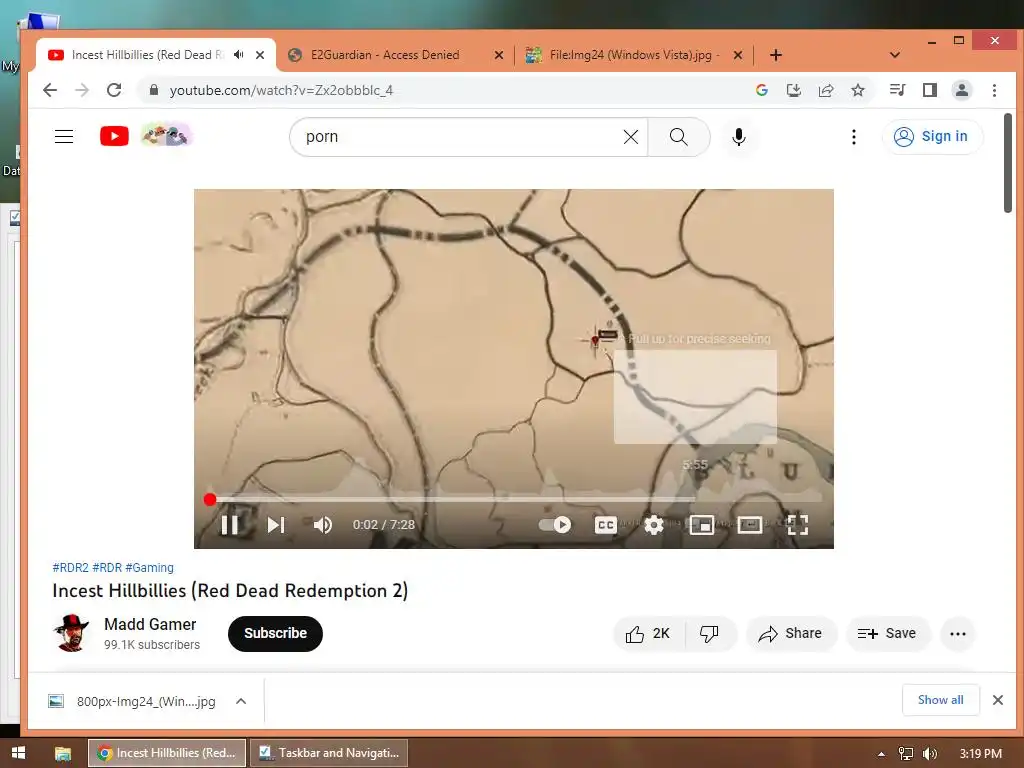Click the install app icon in address bar
Viewport: 1024px width, 768px height.
tap(793, 90)
